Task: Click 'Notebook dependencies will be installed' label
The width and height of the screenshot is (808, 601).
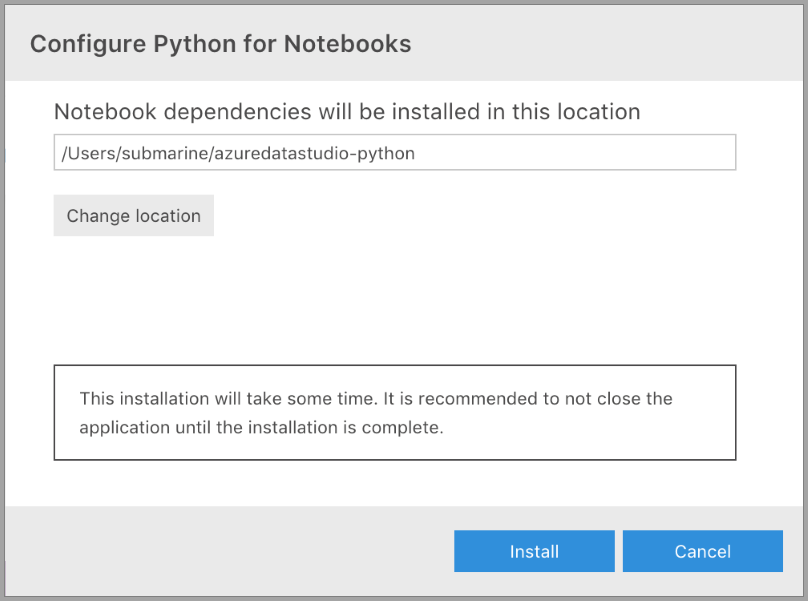Action: pos(347,112)
